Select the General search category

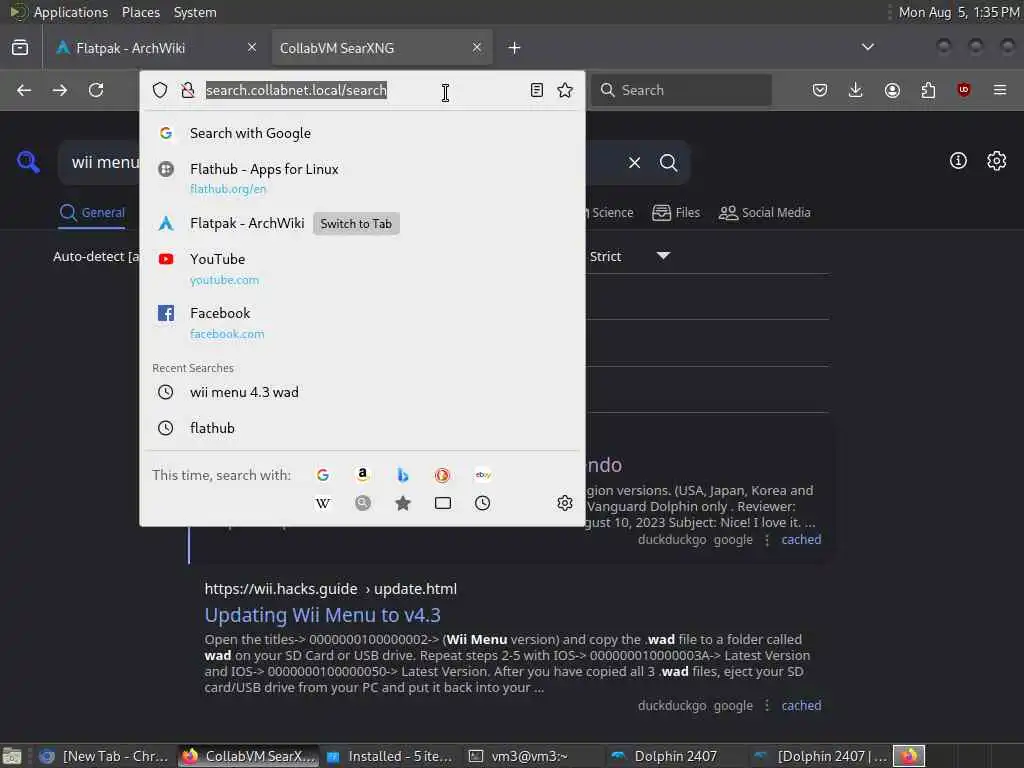tap(92, 212)
